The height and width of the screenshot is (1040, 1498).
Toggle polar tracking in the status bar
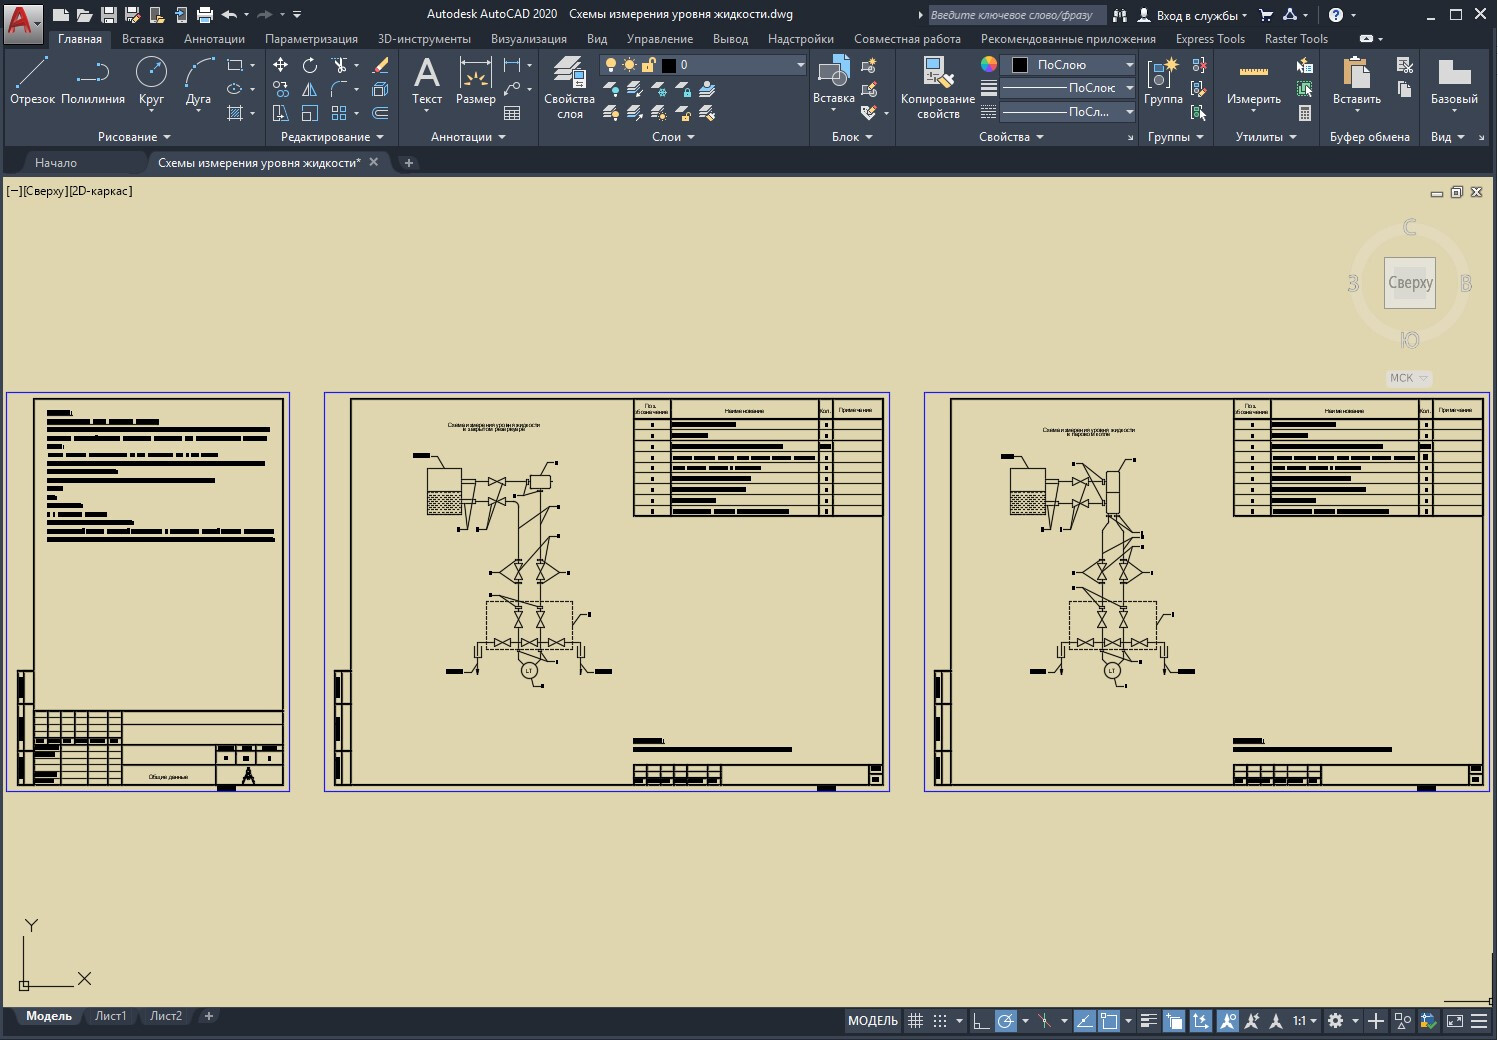point(1006,1021)
